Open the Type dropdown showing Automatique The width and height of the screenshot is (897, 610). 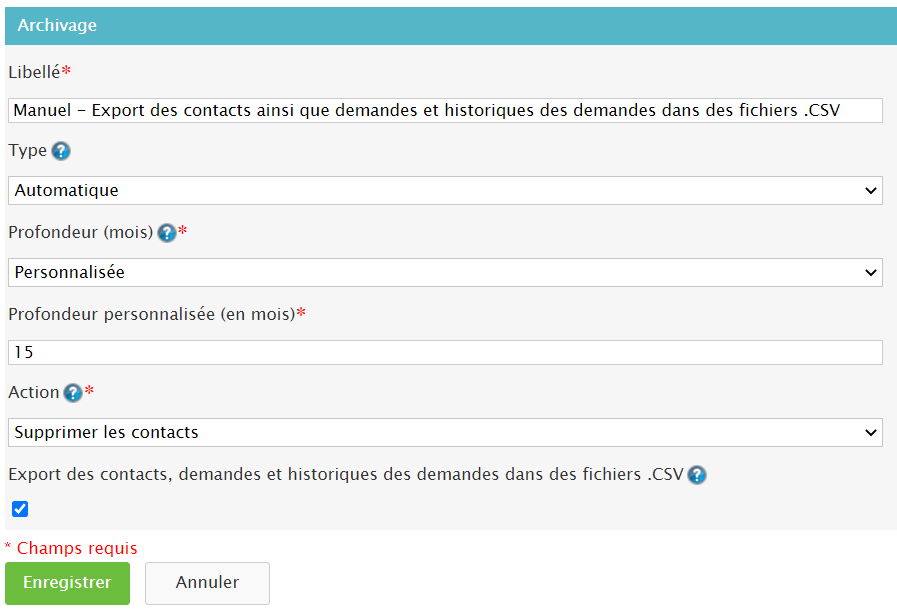[445, 191]
